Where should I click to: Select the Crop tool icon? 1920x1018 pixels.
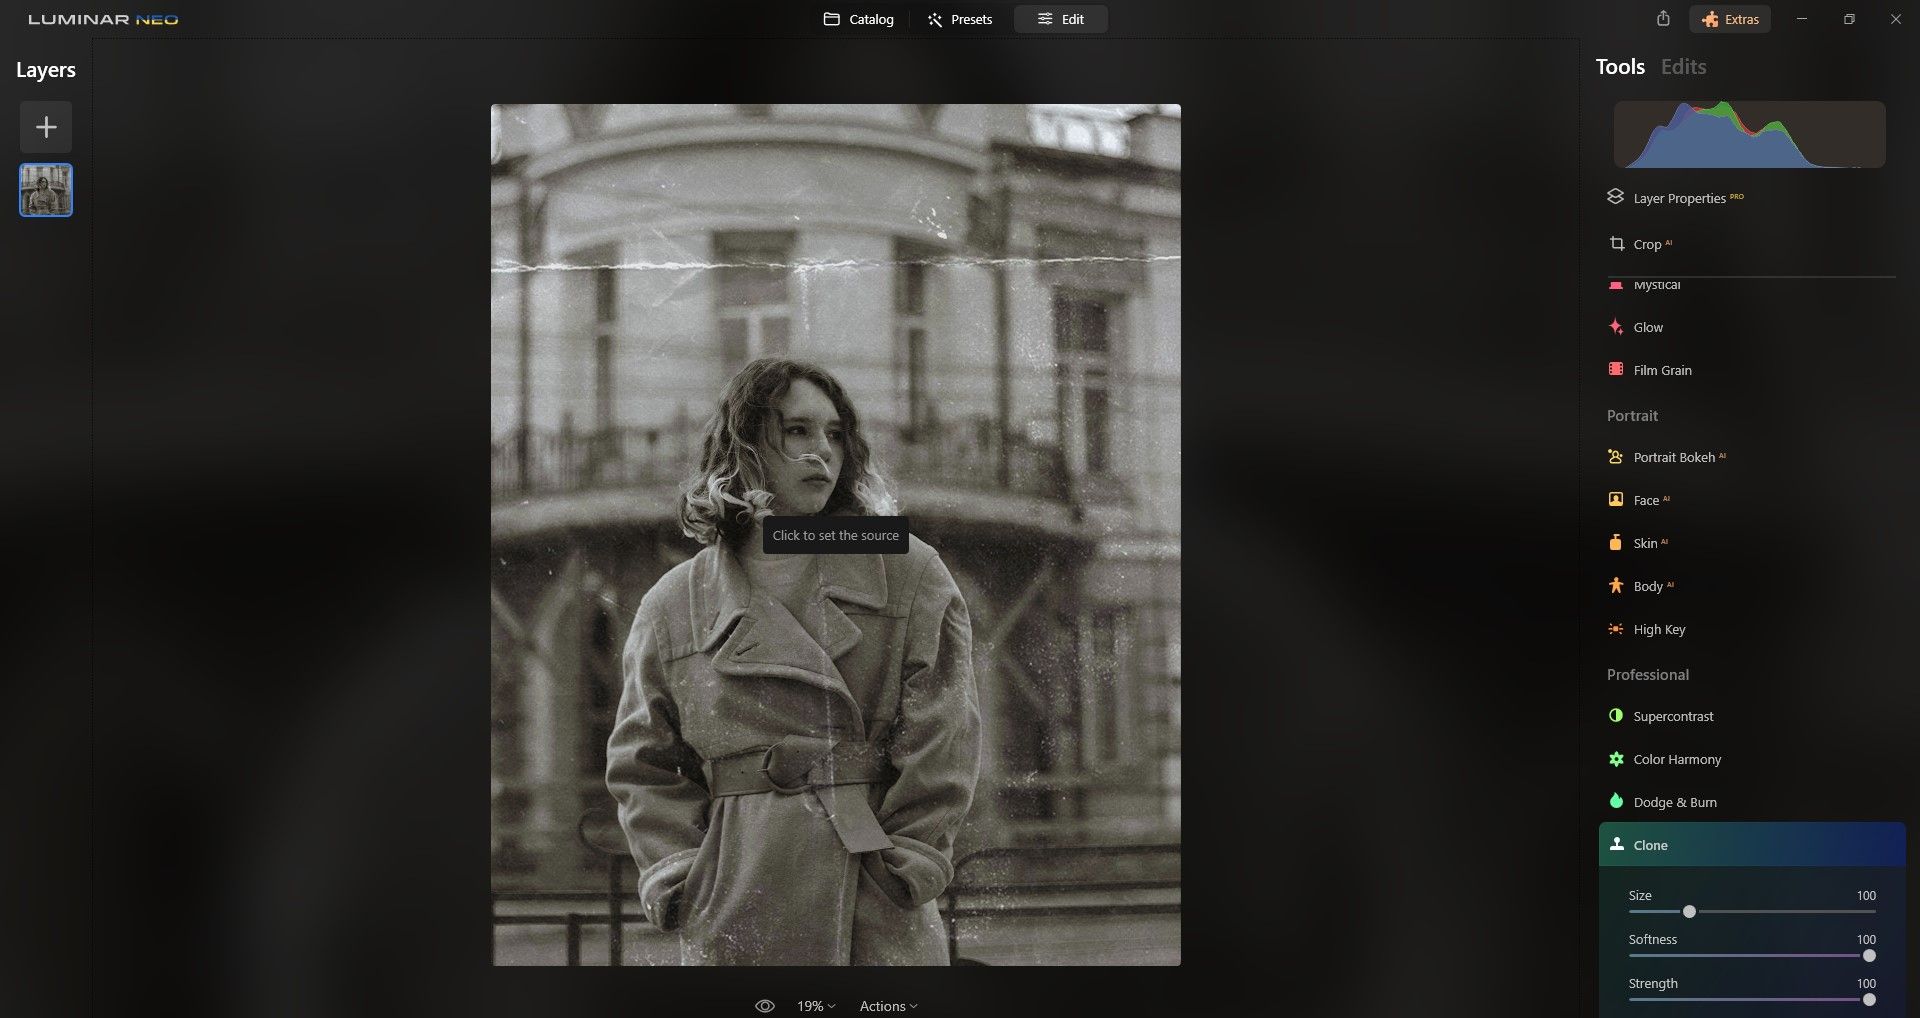tap(1616, 243)
